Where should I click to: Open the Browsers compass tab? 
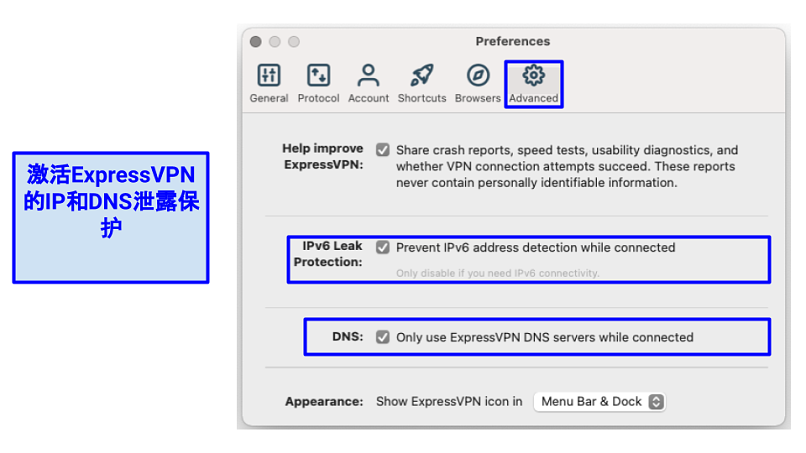(x=478, y=84)
